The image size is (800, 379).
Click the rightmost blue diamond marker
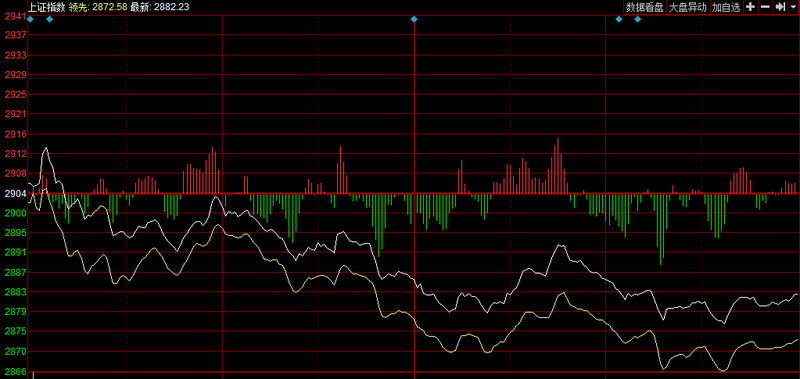pyautogui.click(x=637, y=19)
